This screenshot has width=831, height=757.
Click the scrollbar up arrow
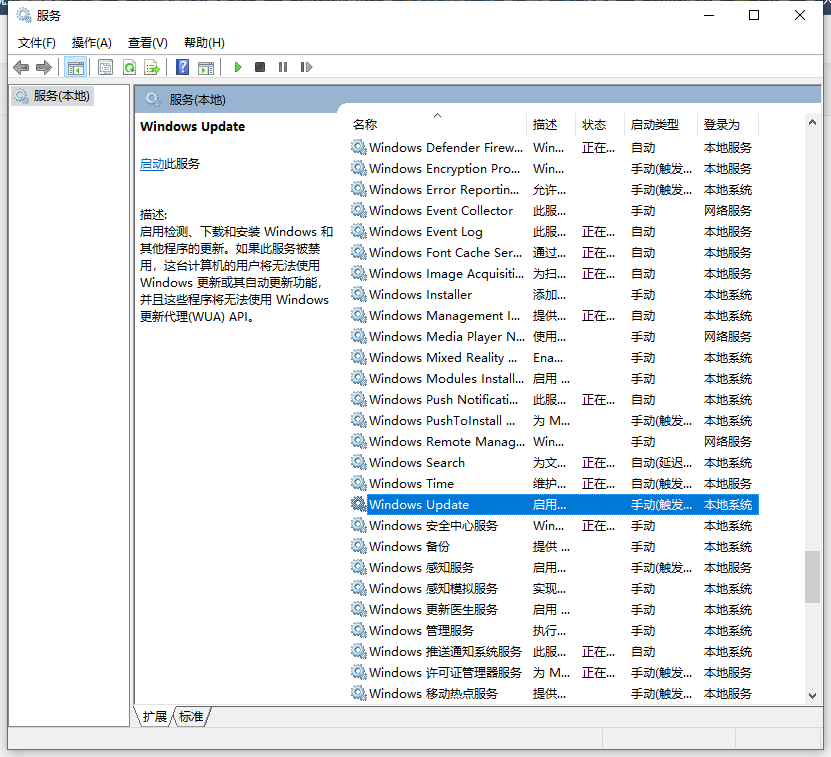(x=812, y=122)
